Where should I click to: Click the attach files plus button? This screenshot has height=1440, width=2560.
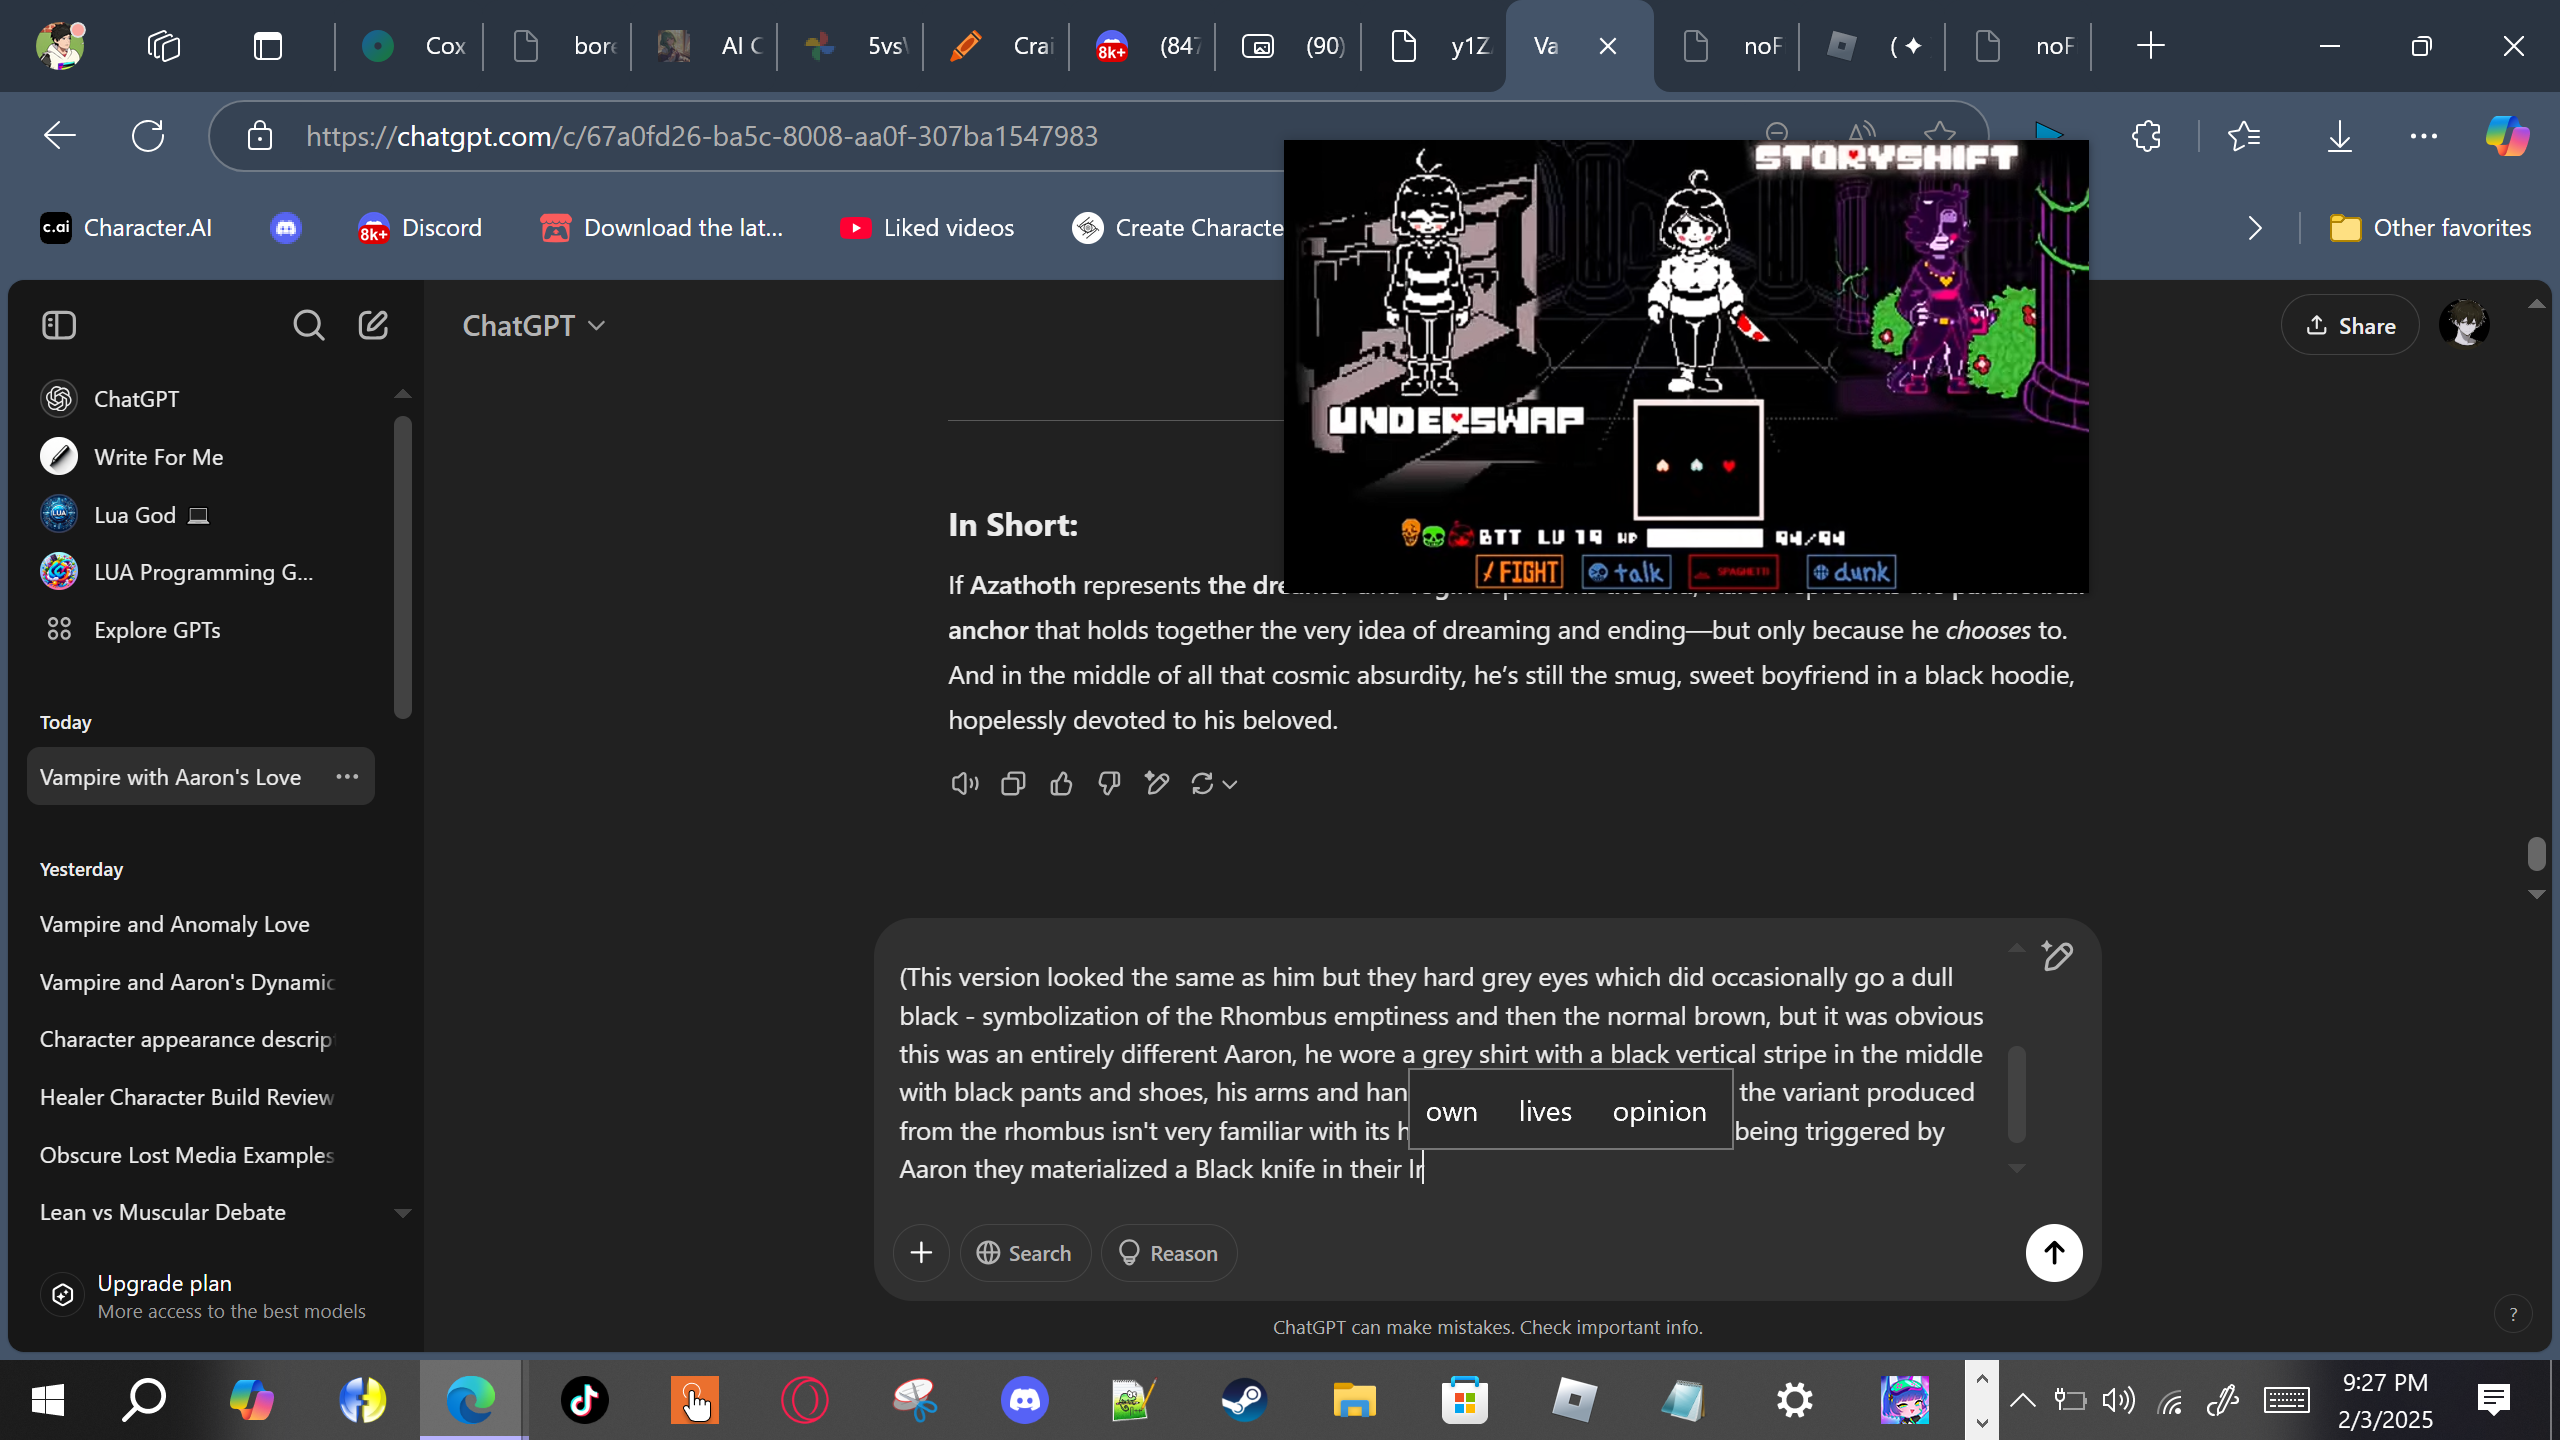tap(921, 1253)
